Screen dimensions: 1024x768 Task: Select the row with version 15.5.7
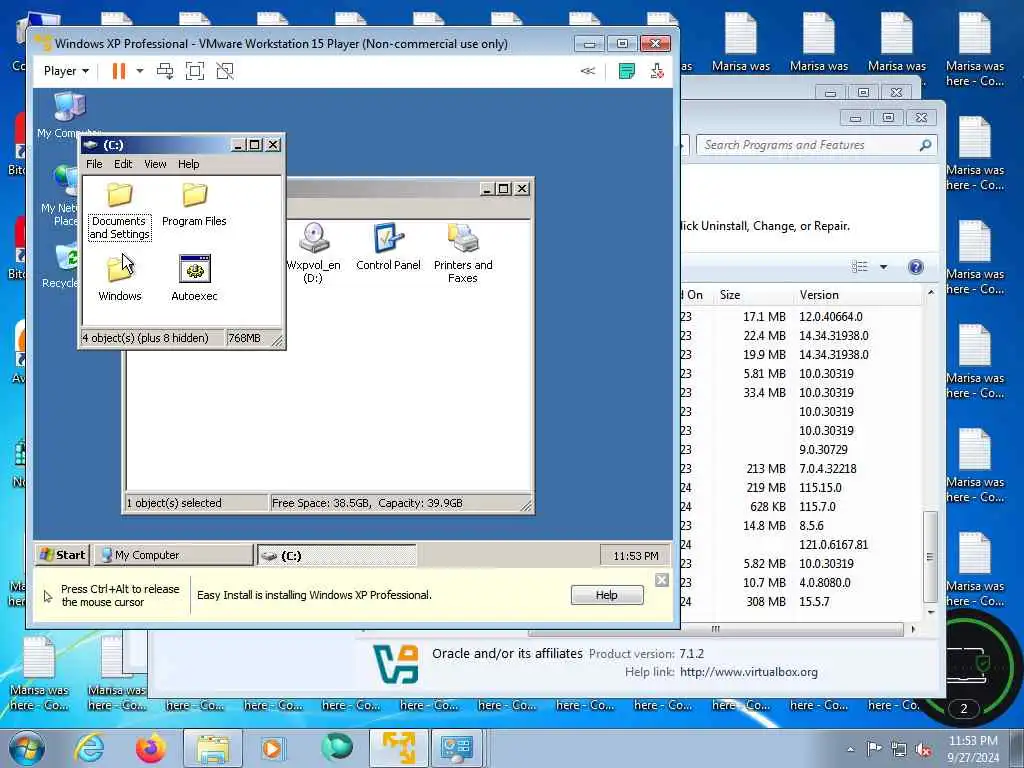coord(803,601)
